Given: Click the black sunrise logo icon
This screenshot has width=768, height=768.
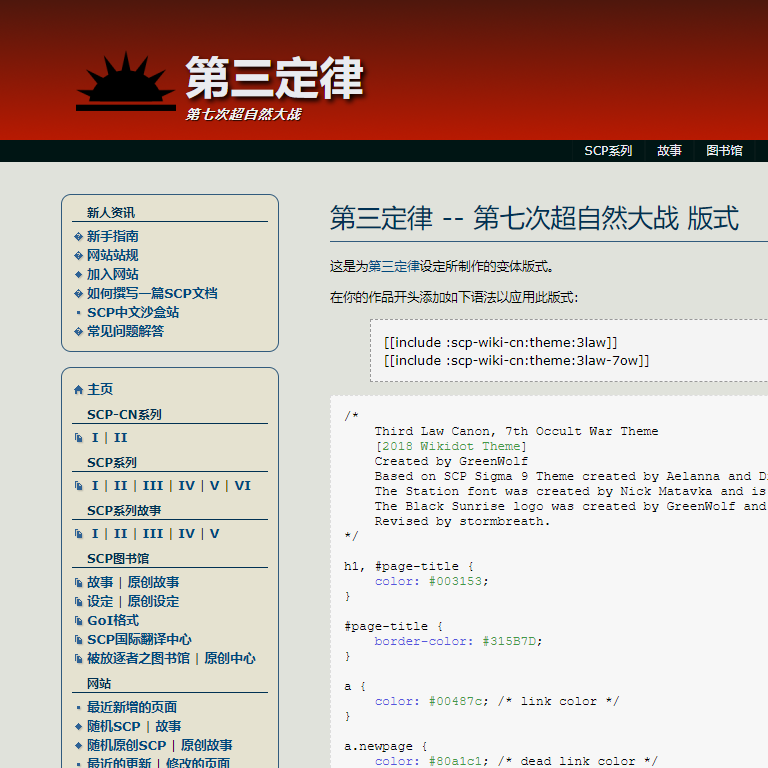Looking at the screenshot, I should click(x=126, y=82).
